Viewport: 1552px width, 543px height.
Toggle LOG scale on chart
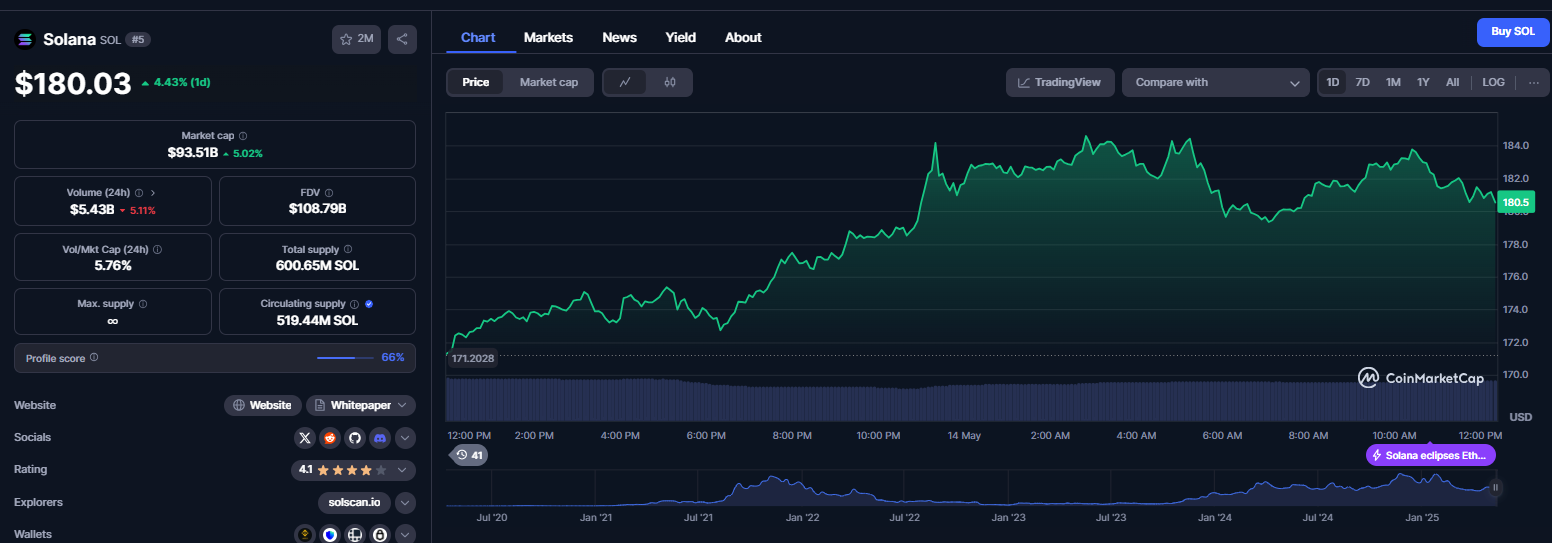[1493, 82]
